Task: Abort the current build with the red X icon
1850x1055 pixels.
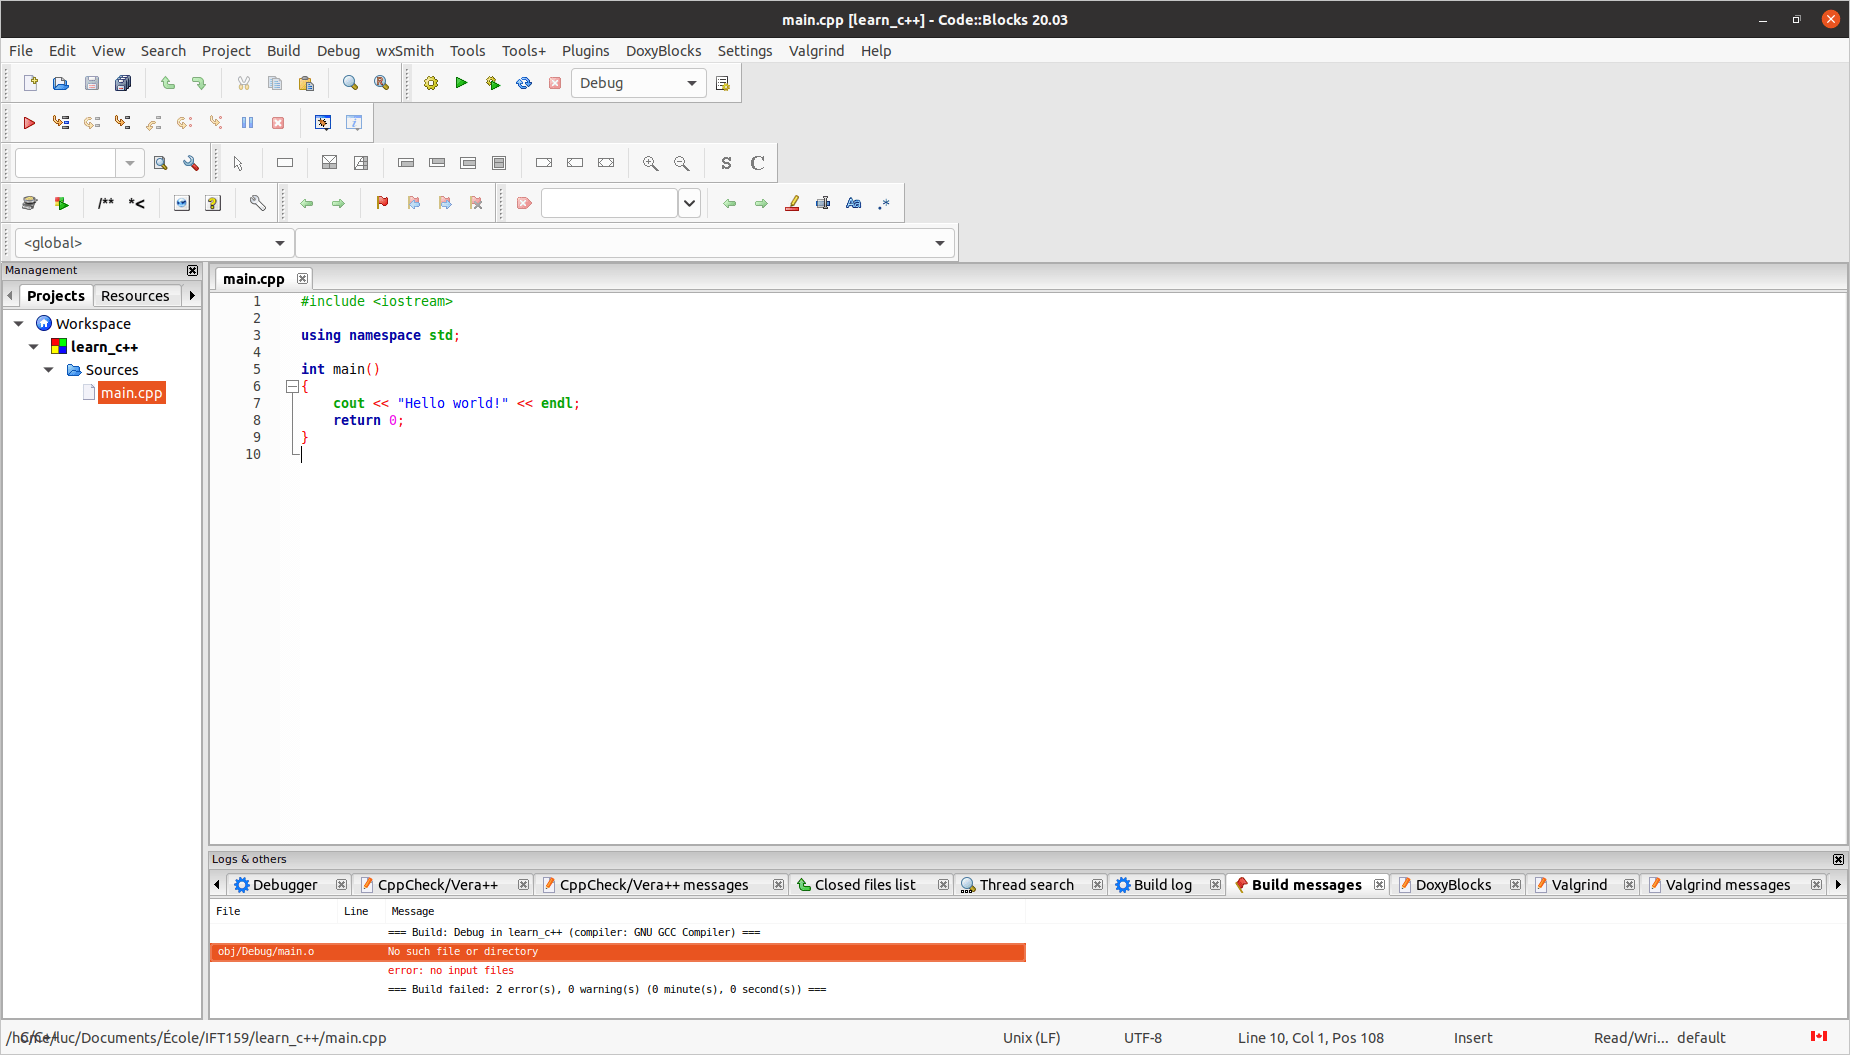Action: coord(555,83)
